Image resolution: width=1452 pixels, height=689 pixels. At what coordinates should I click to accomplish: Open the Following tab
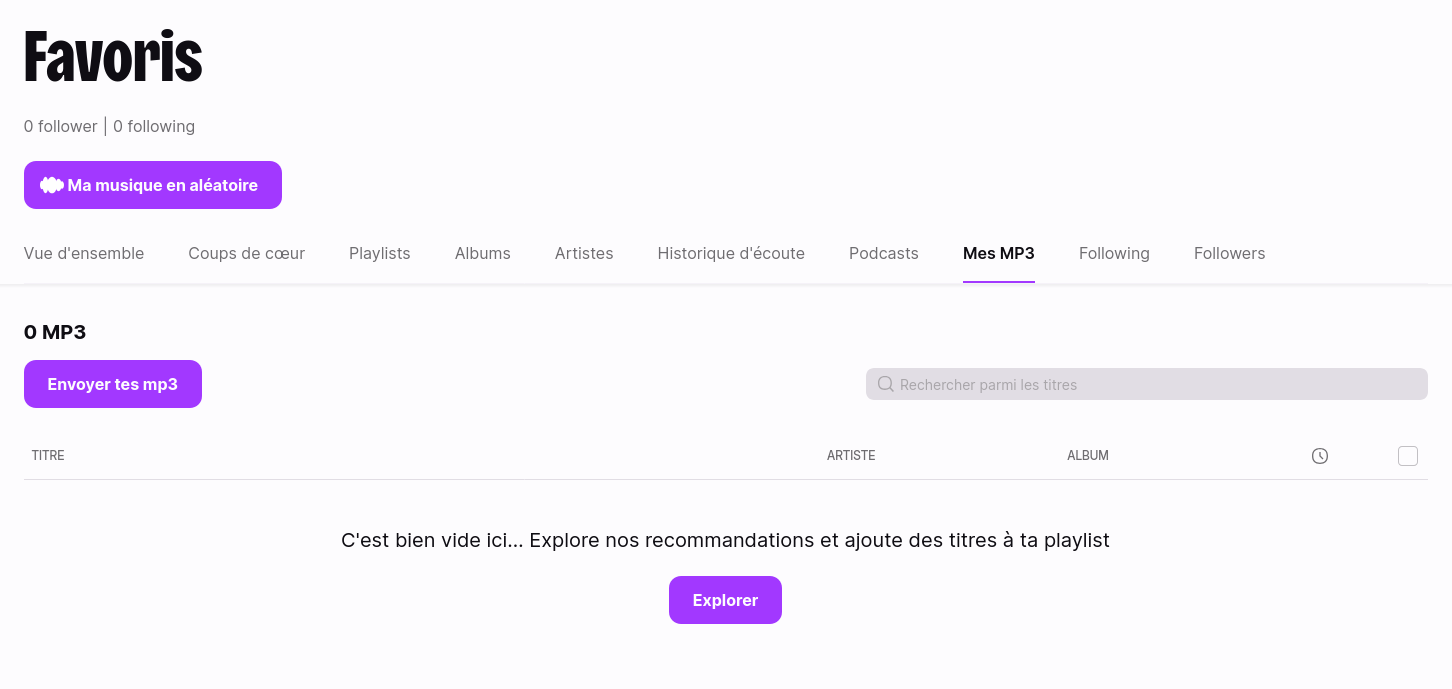click(1114, 253)
